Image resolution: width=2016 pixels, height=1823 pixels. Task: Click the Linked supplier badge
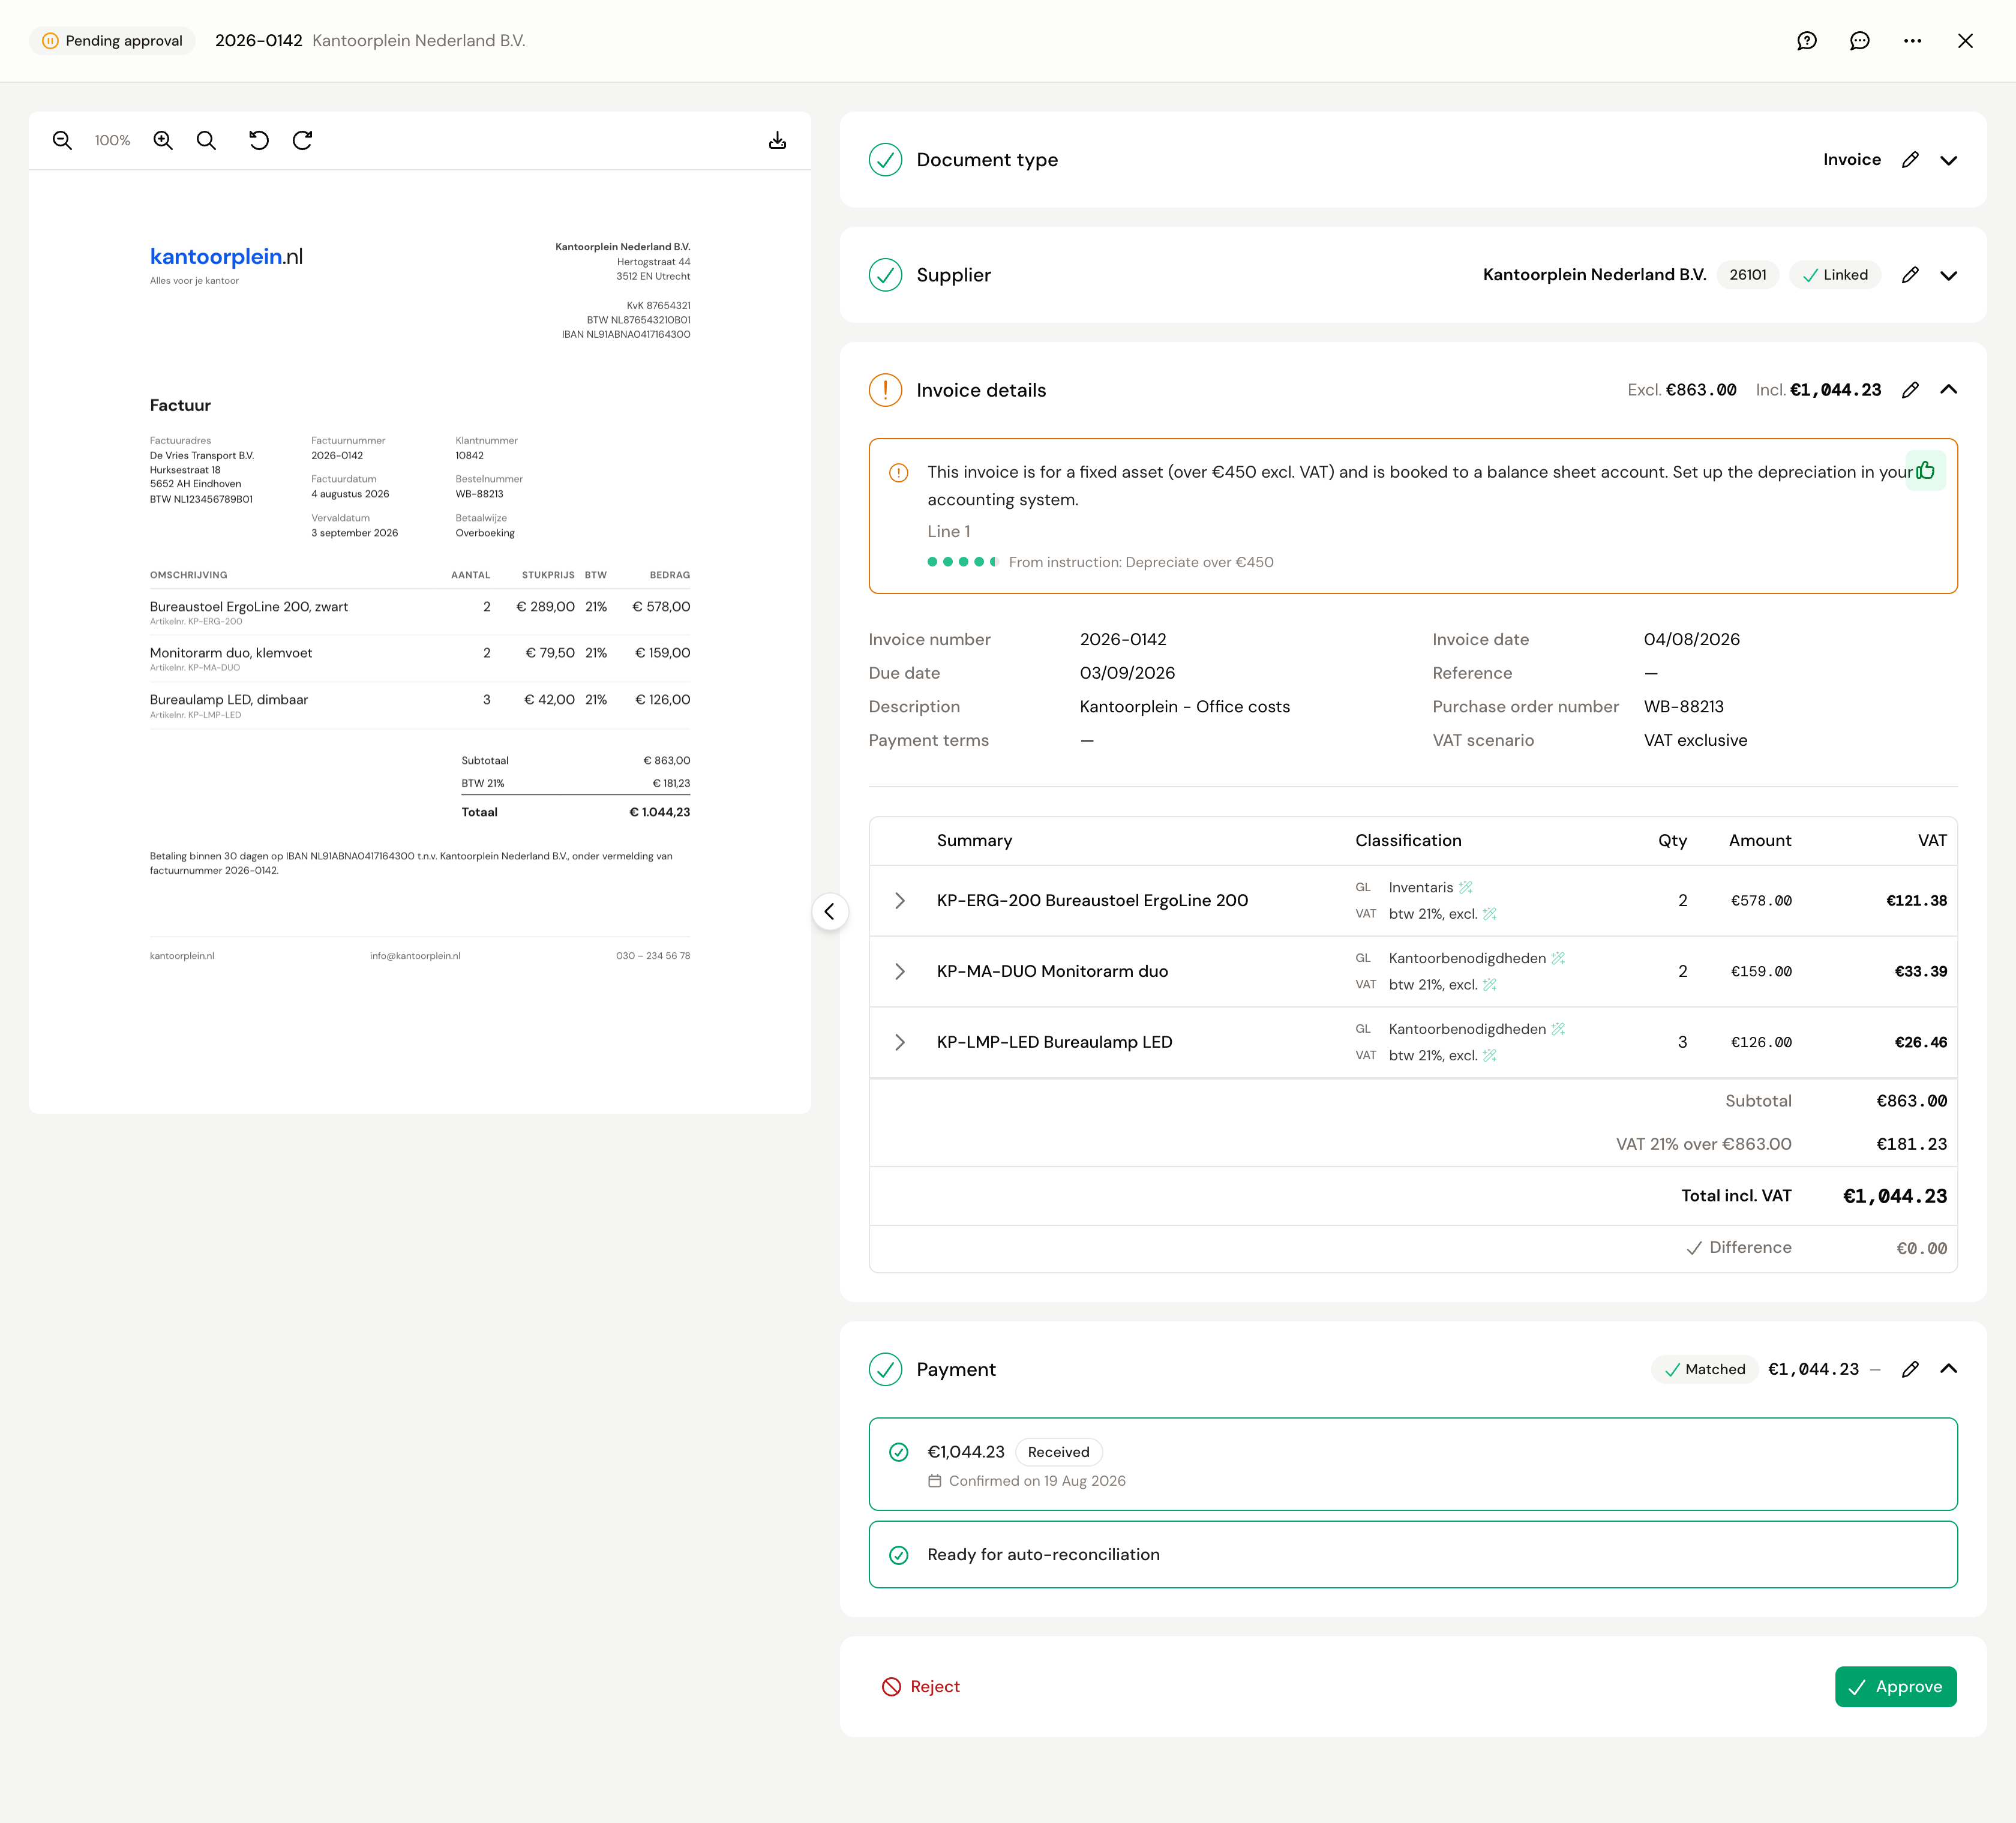pos(1835,275)
